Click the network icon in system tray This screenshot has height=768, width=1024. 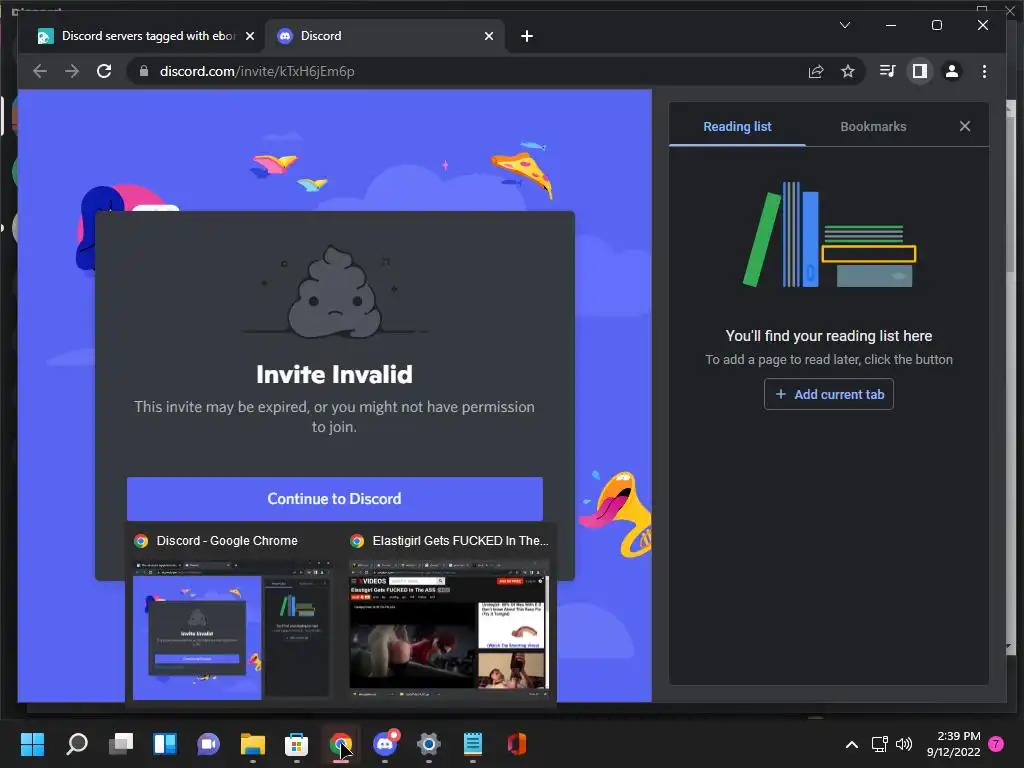point(879,744)
